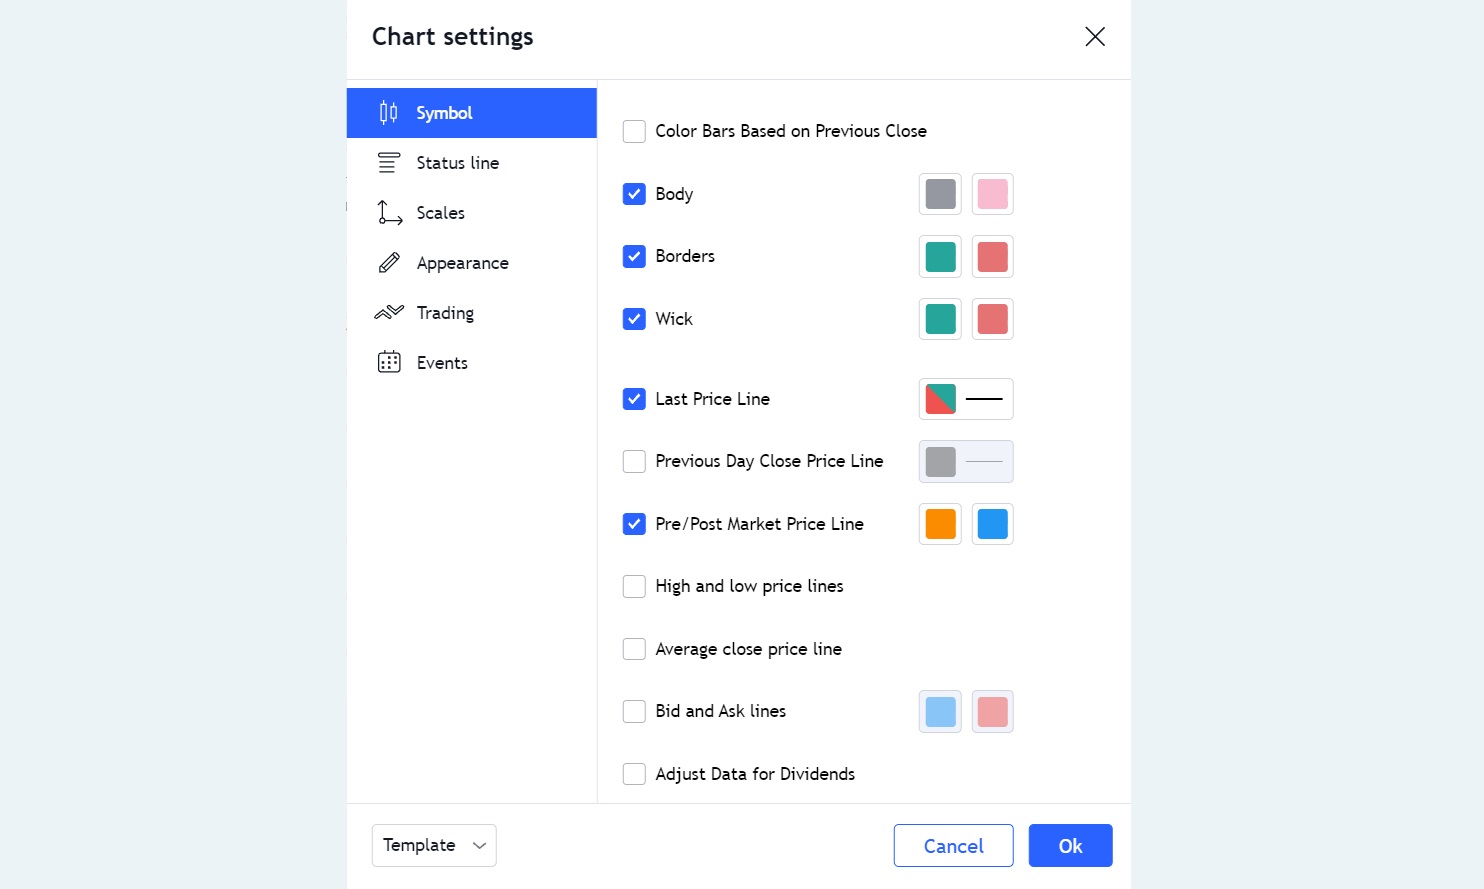Open the Last Price Line style picker
This screenshot has height=889, width=1484.
966,399
